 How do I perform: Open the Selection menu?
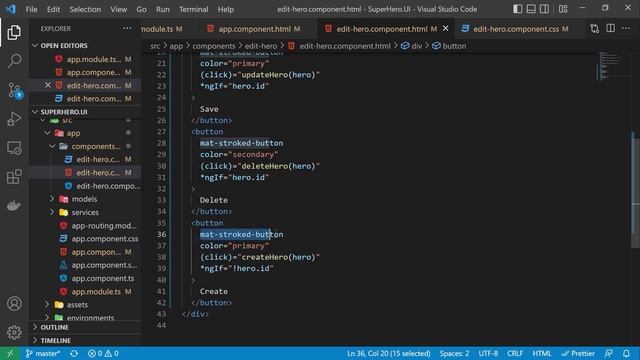point(85,9)
